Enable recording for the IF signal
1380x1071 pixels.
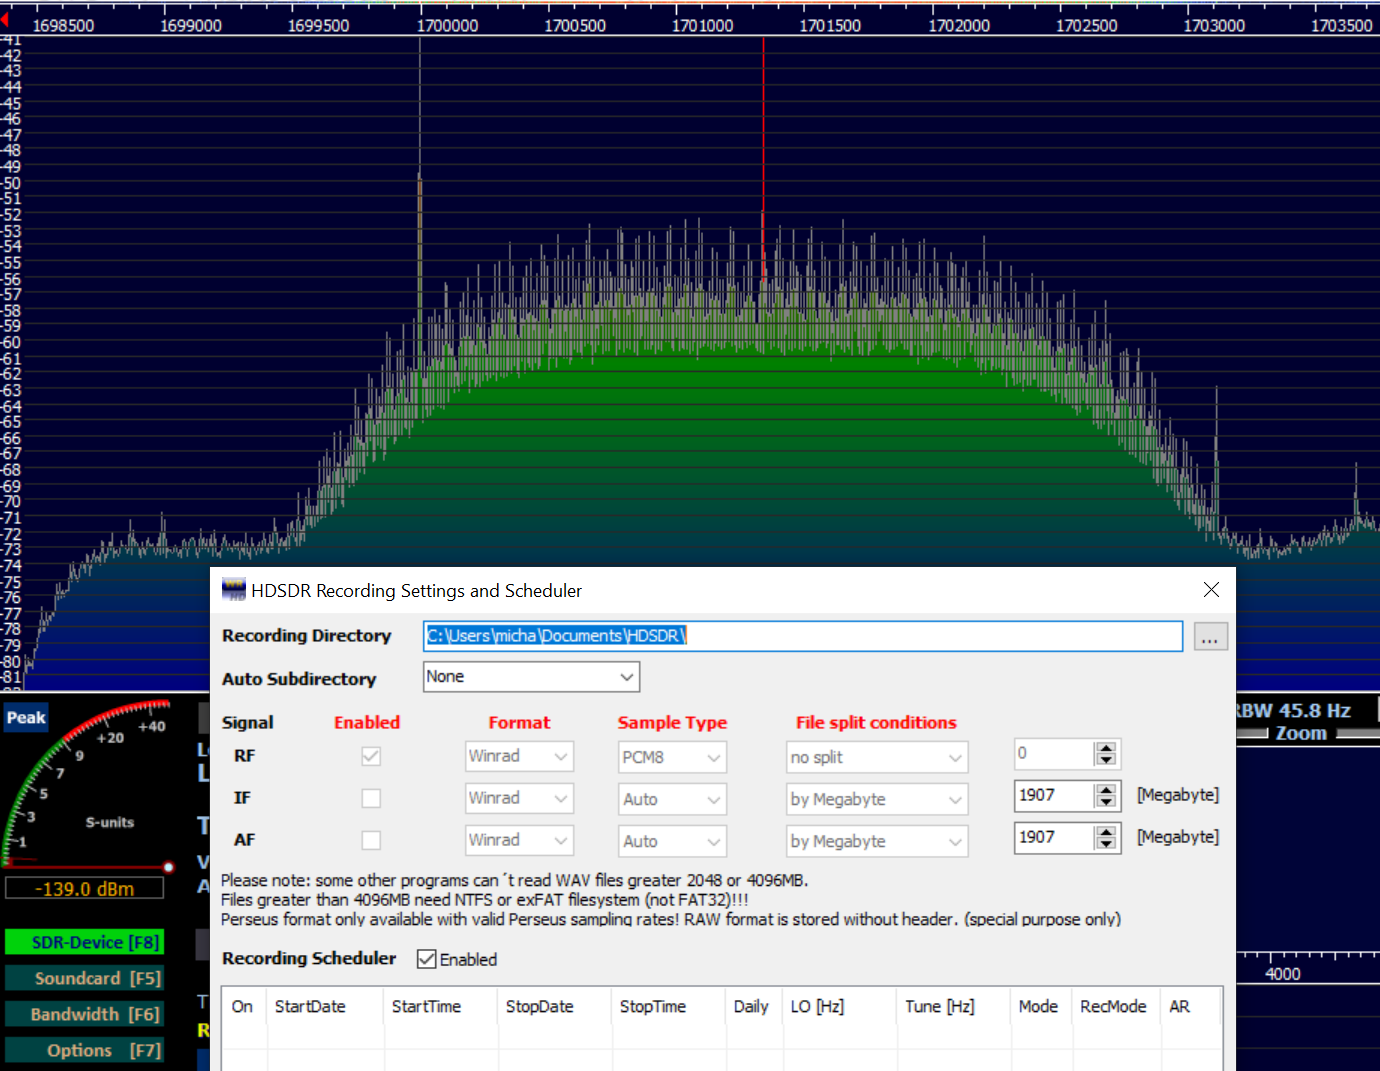coord(371,798)
